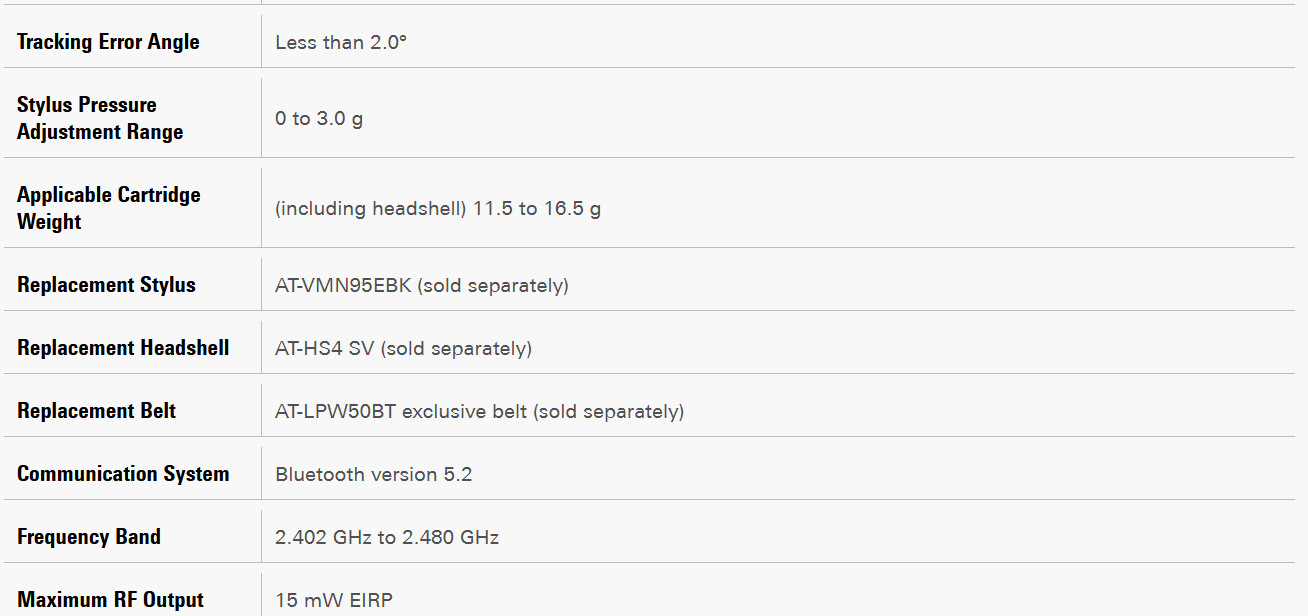Click the Communication System label
Image resolution: width=1308 pixels, height=616 pixels.
[123, 474]
